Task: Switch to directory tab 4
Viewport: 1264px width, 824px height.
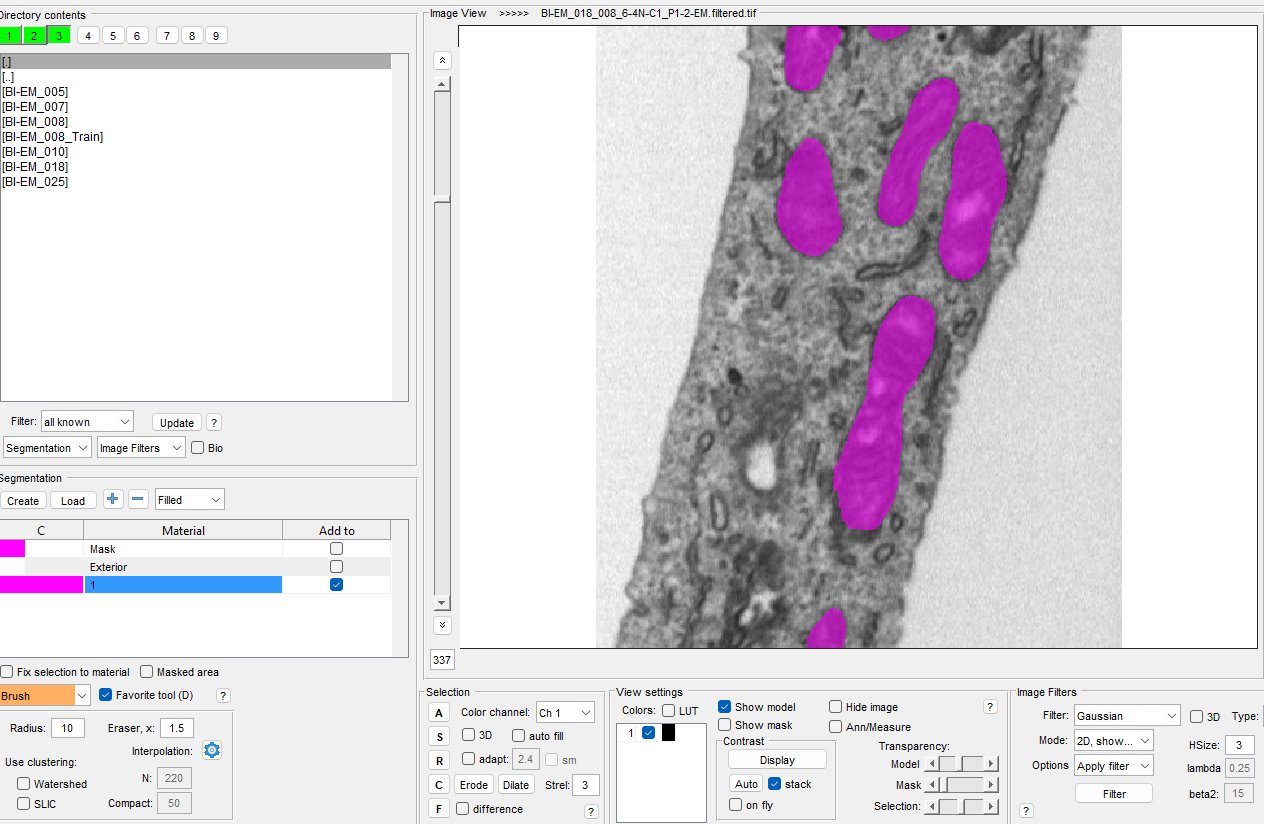Action: click(88, 35)
